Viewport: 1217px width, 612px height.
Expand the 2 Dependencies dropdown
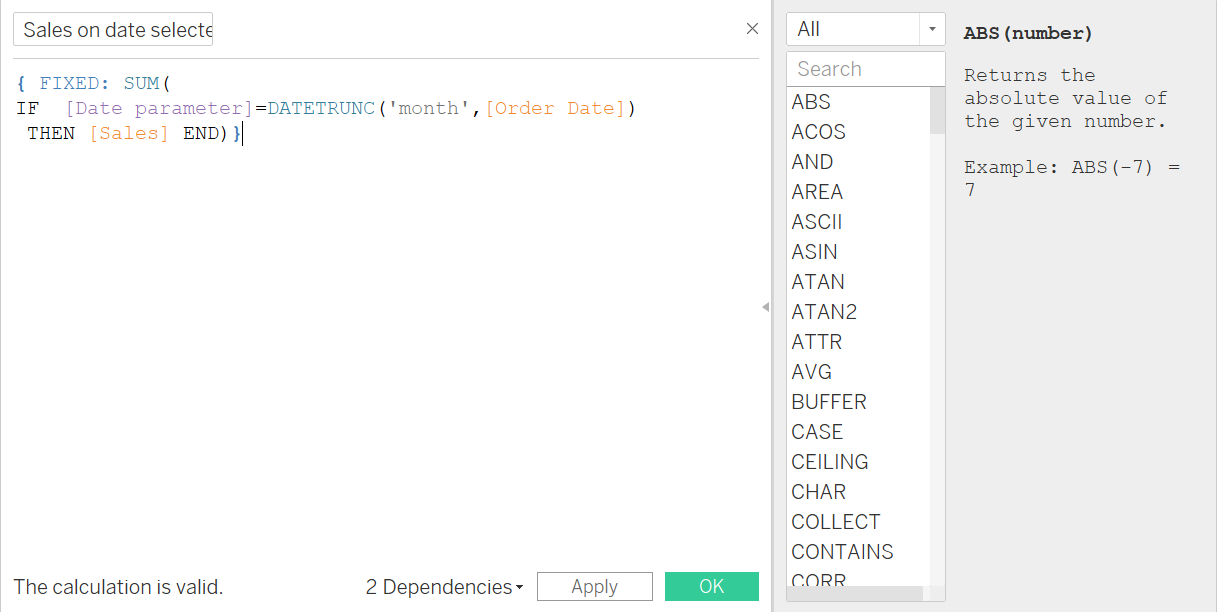(444, 587)
